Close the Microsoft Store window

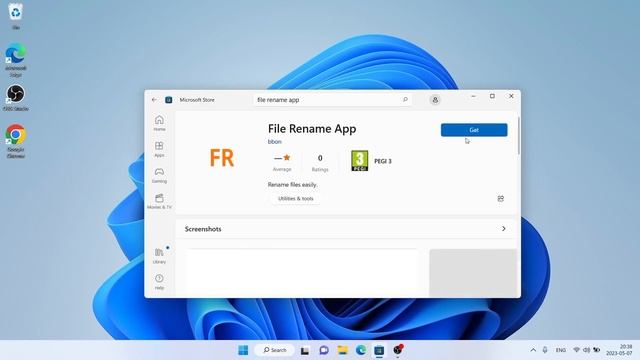pos(511,96)
